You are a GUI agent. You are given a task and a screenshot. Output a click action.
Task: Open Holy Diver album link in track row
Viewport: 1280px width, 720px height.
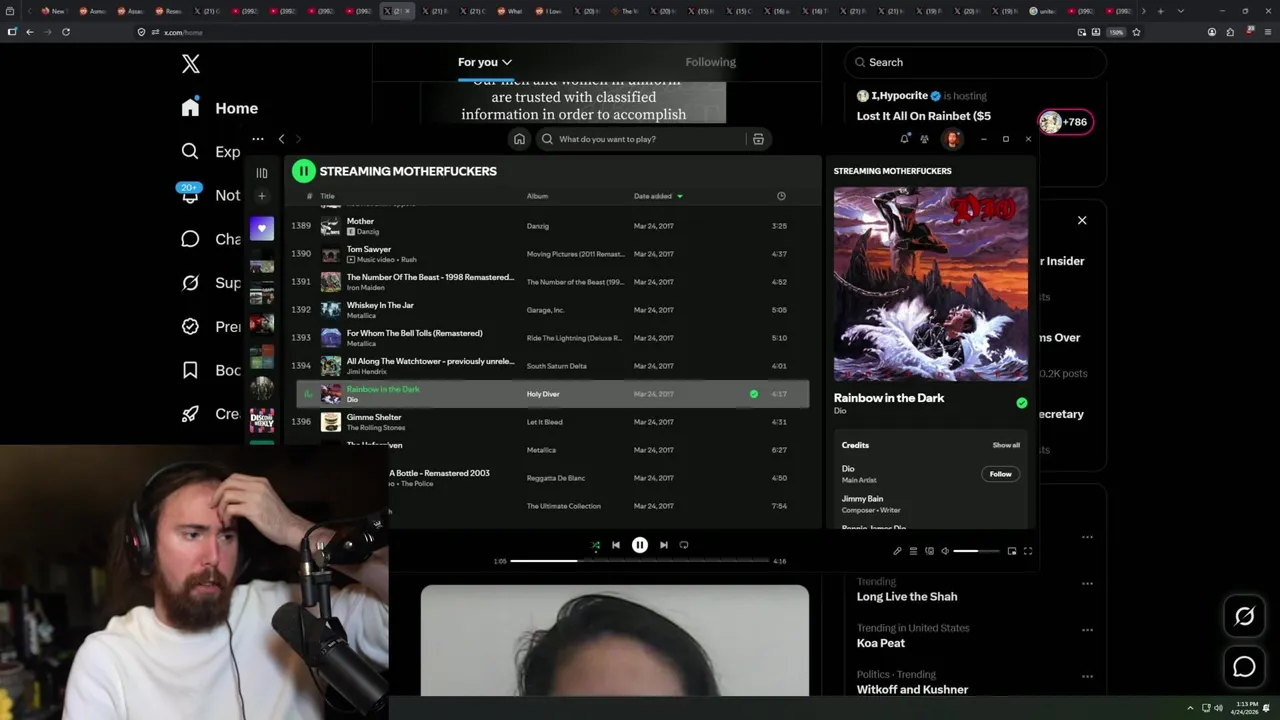[543, 394]
